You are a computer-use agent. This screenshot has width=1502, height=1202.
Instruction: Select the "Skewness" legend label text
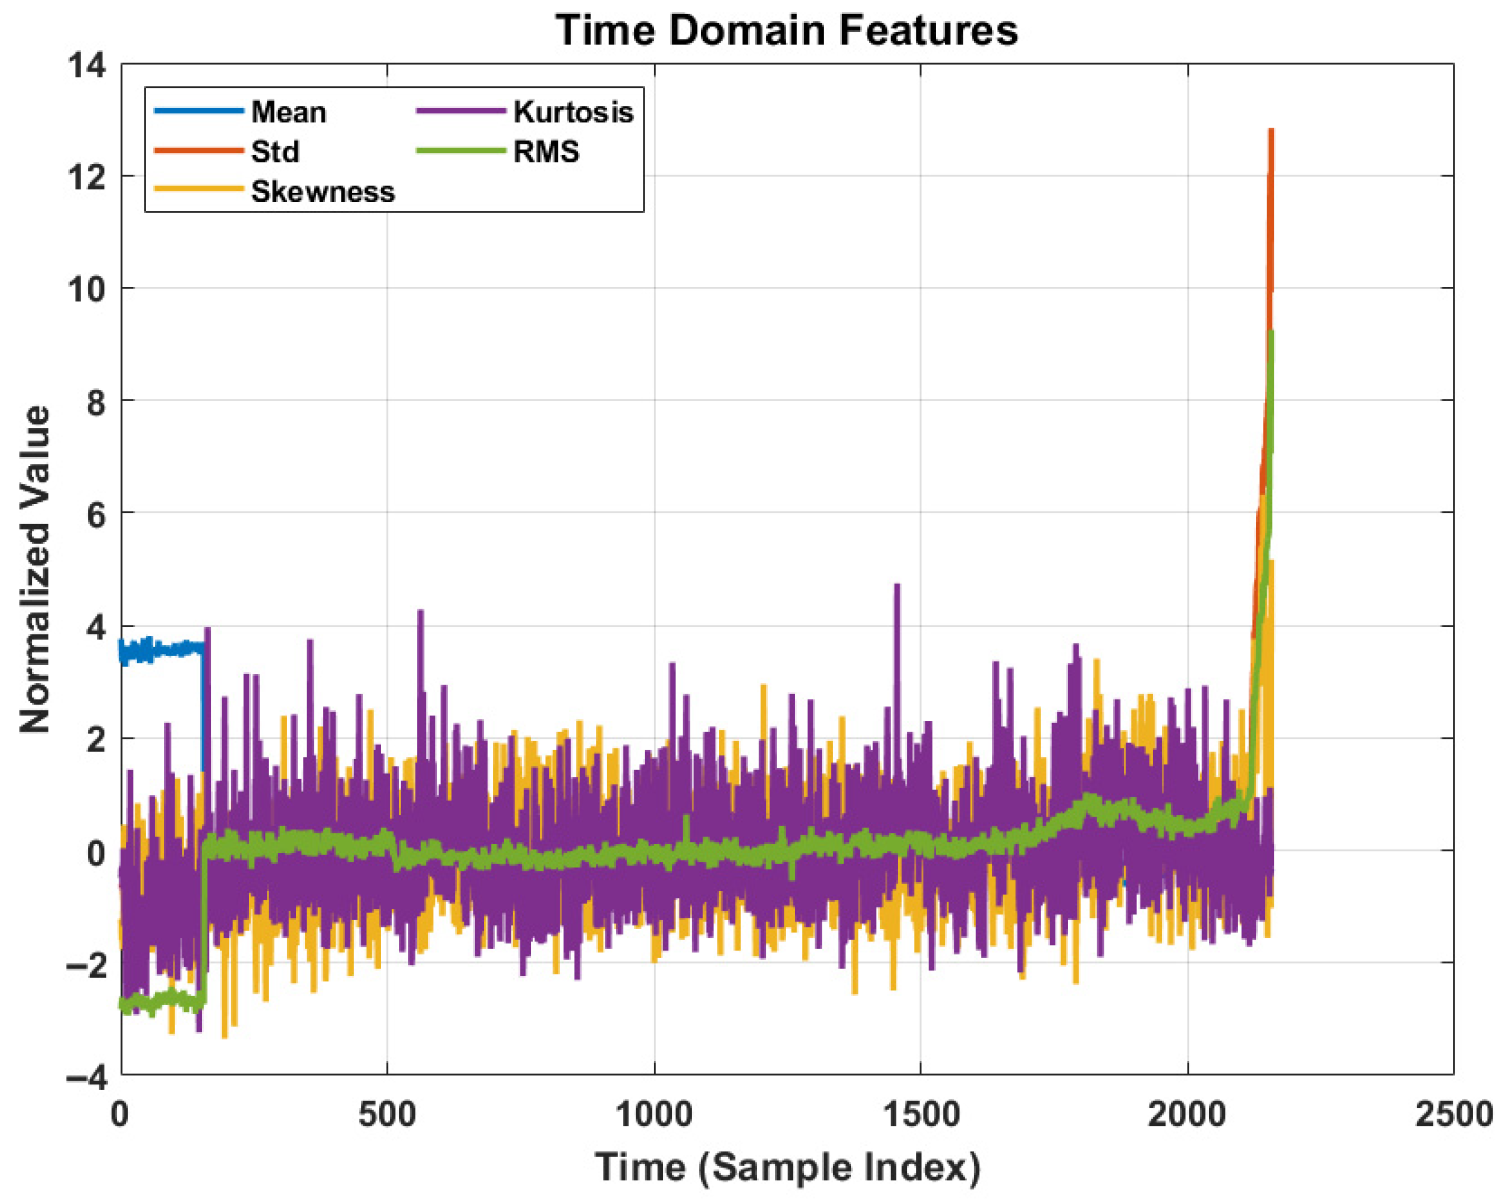(322, 192)
